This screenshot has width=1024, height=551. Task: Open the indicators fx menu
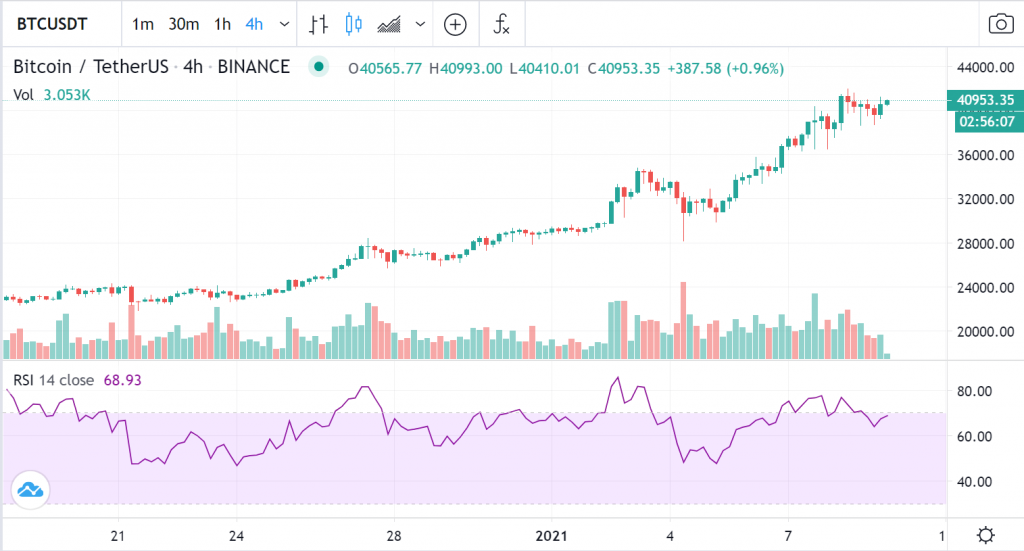[x=499, y=23]
